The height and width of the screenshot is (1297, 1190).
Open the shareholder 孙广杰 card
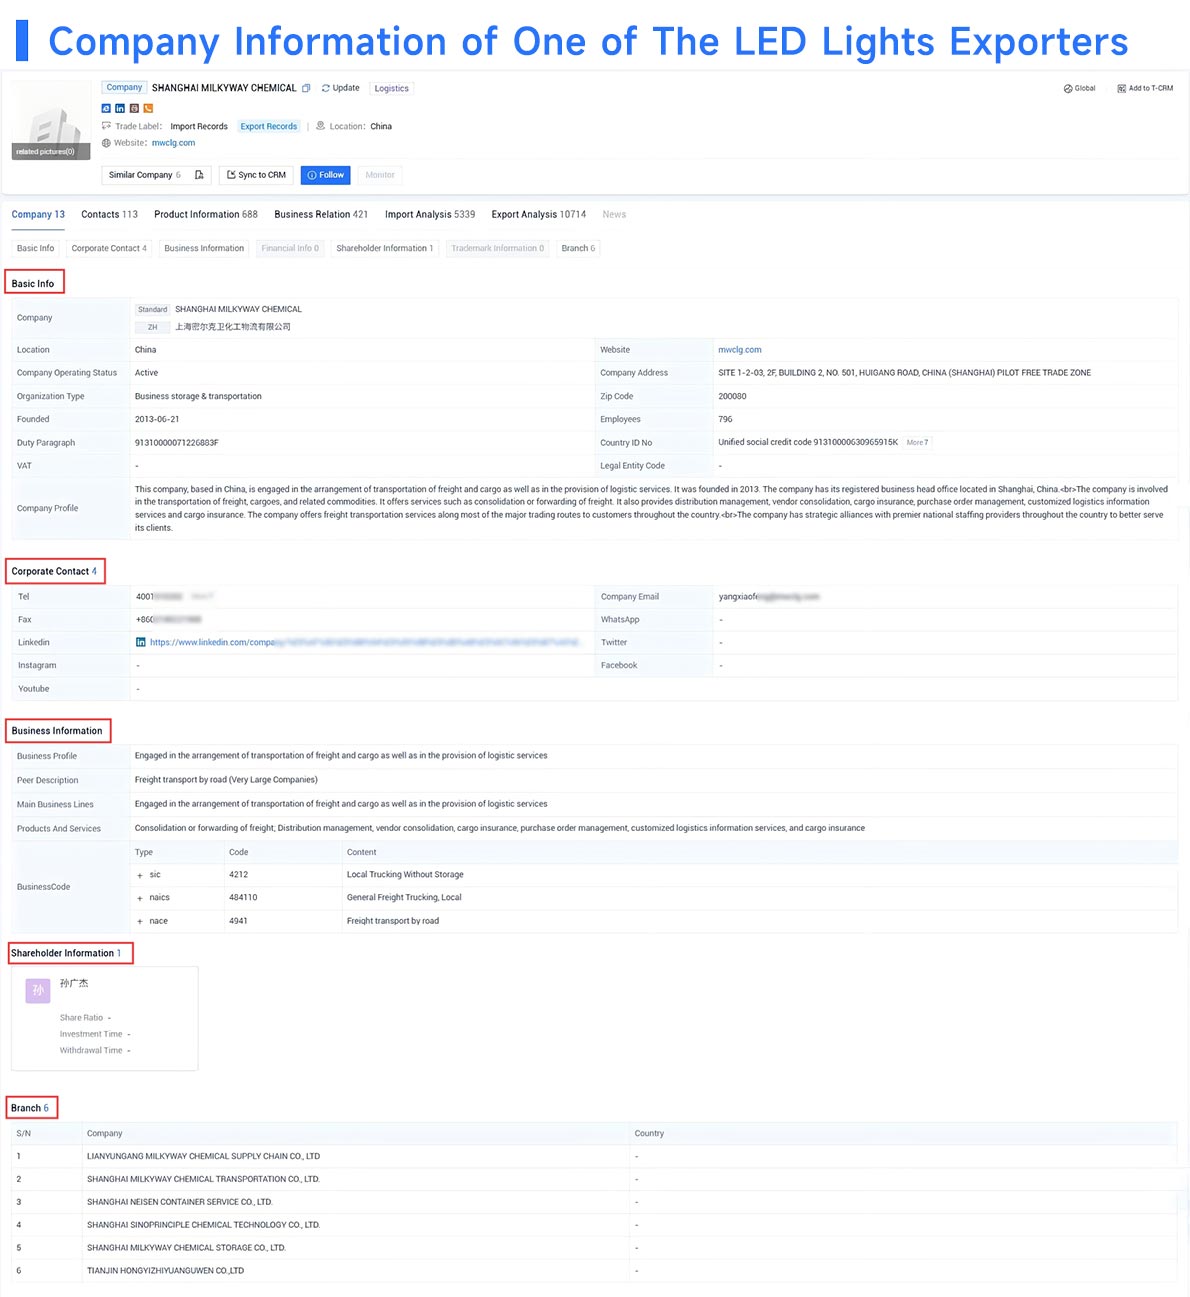click(x=105, y=1018)
